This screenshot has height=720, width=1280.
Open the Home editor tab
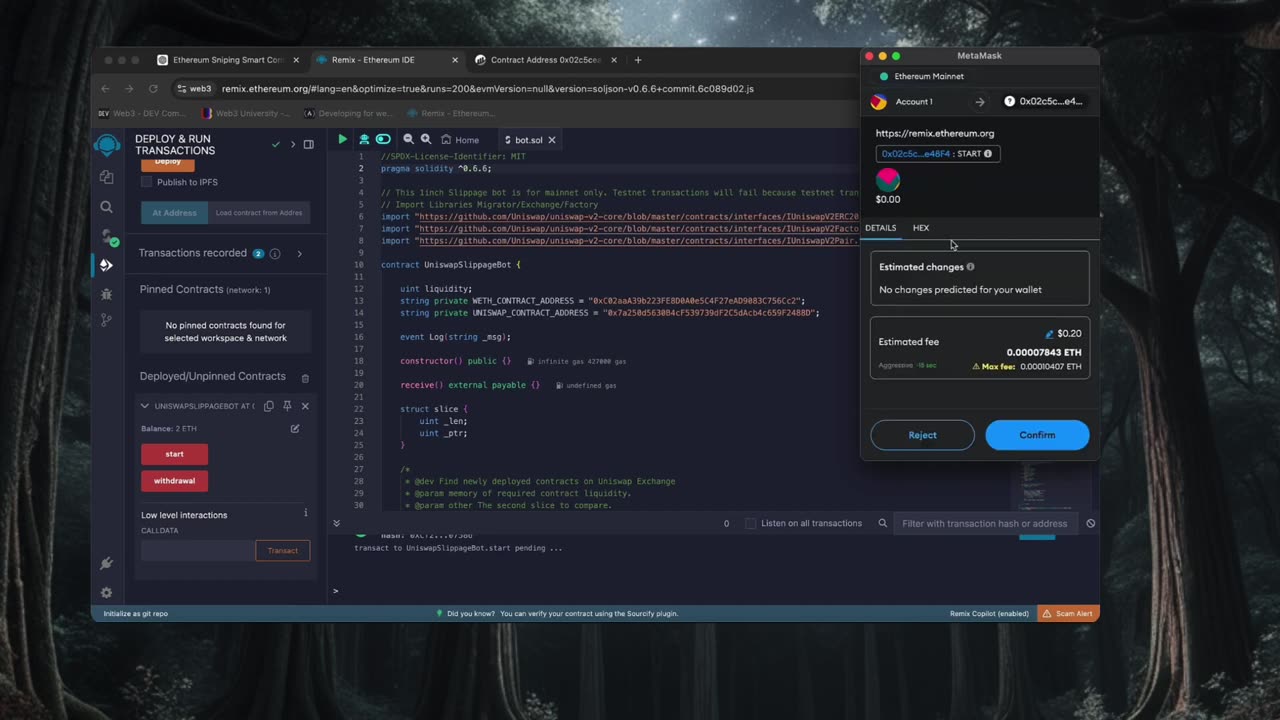click(x=460, y=140)
